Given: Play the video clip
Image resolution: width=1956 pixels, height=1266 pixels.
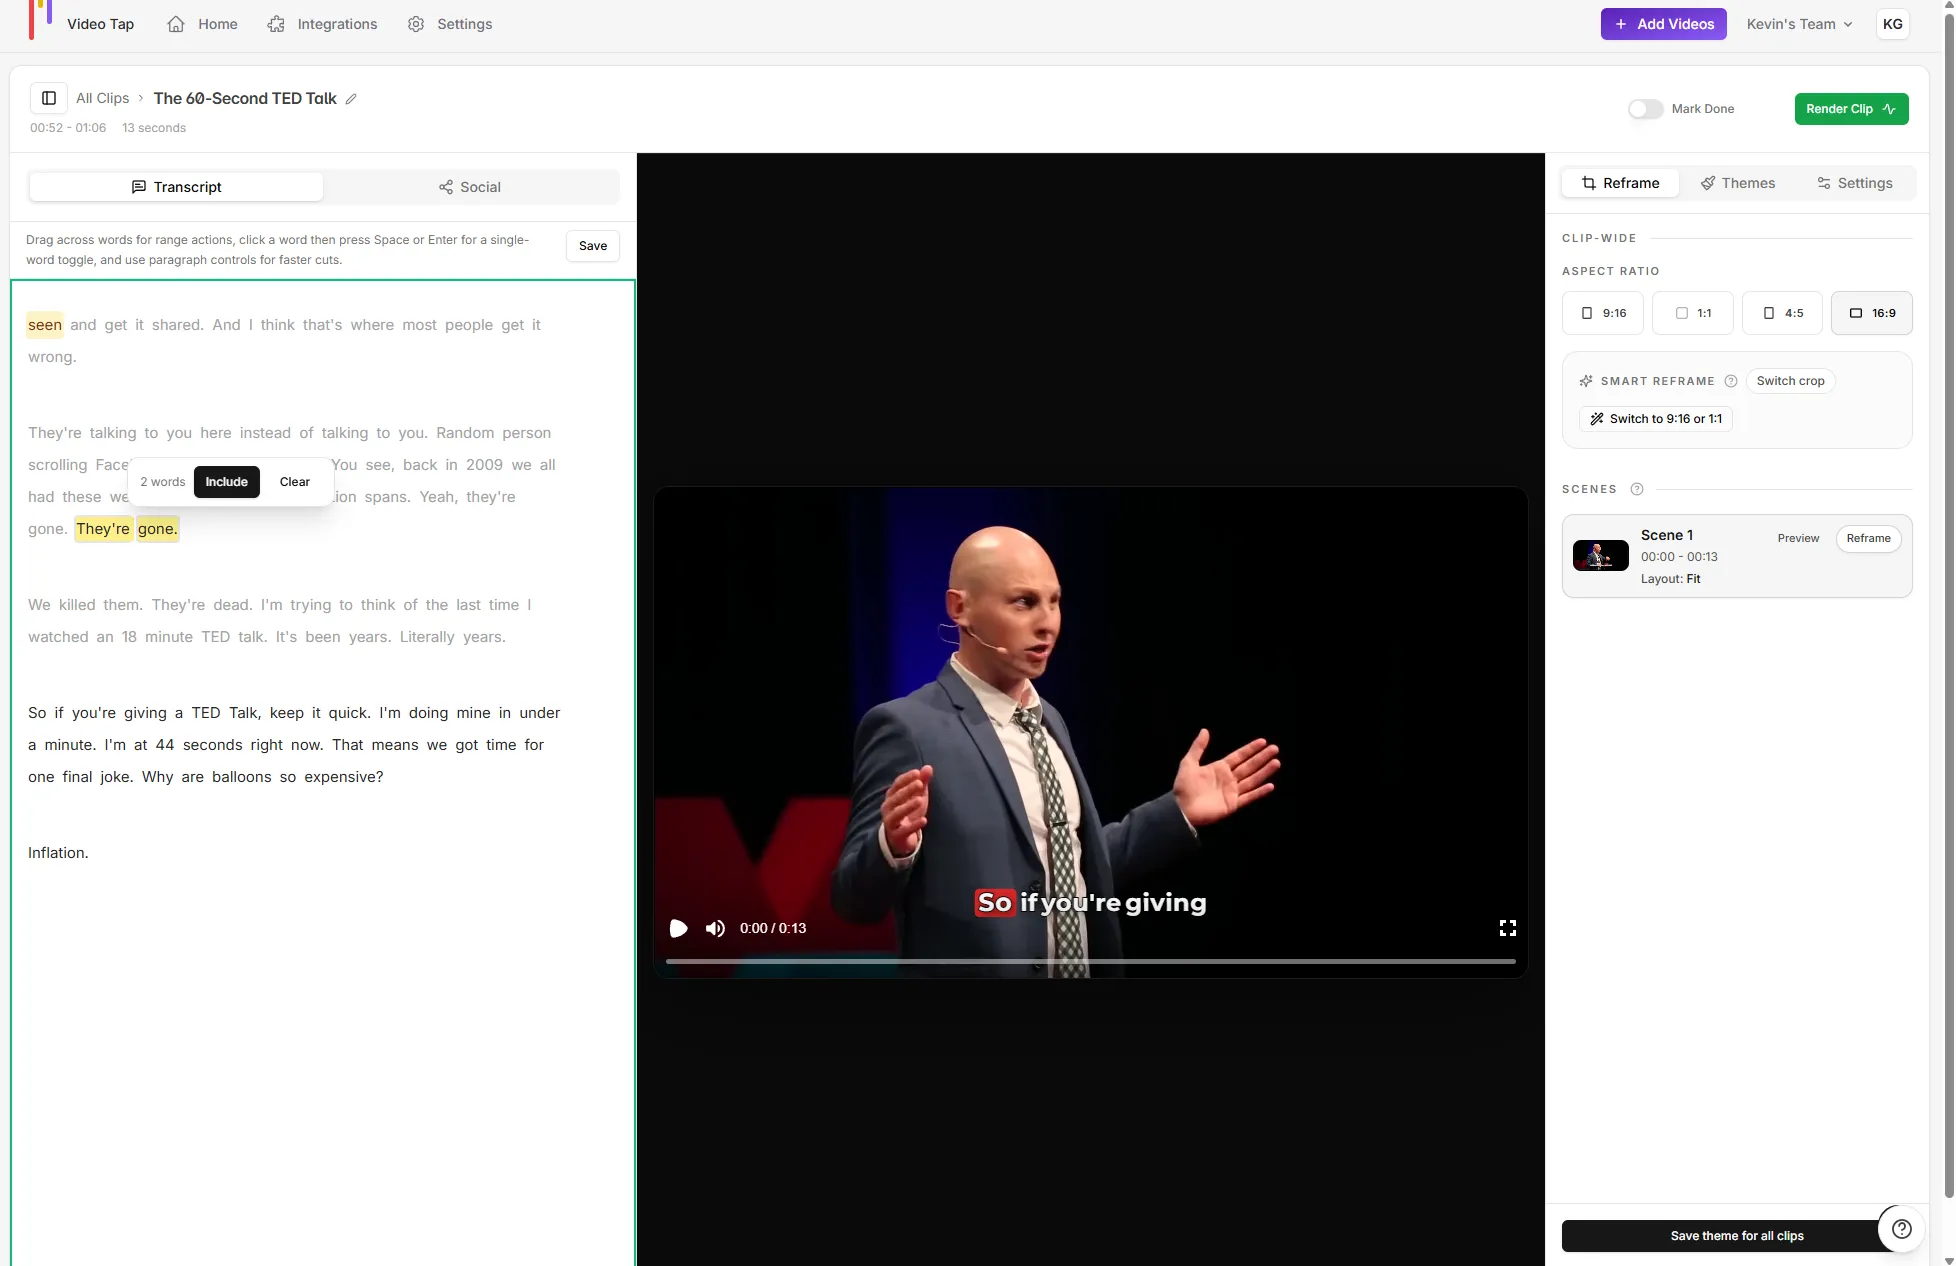Looking at the screenshot, I should (678, 928).
